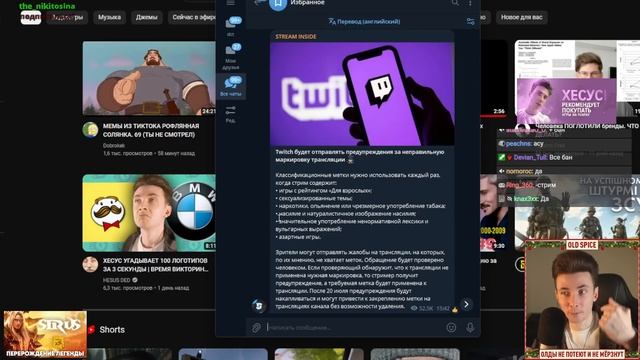
Task: Open the emoji picker smiley icon
Action: click(x=451, y=327)
